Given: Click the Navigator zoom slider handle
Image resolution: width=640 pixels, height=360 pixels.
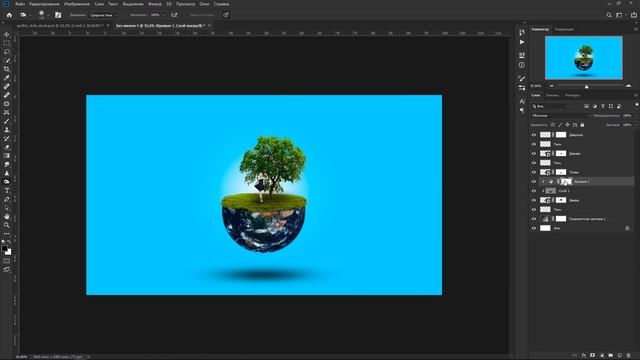Looking at the screenshot, I should point(587,86).
